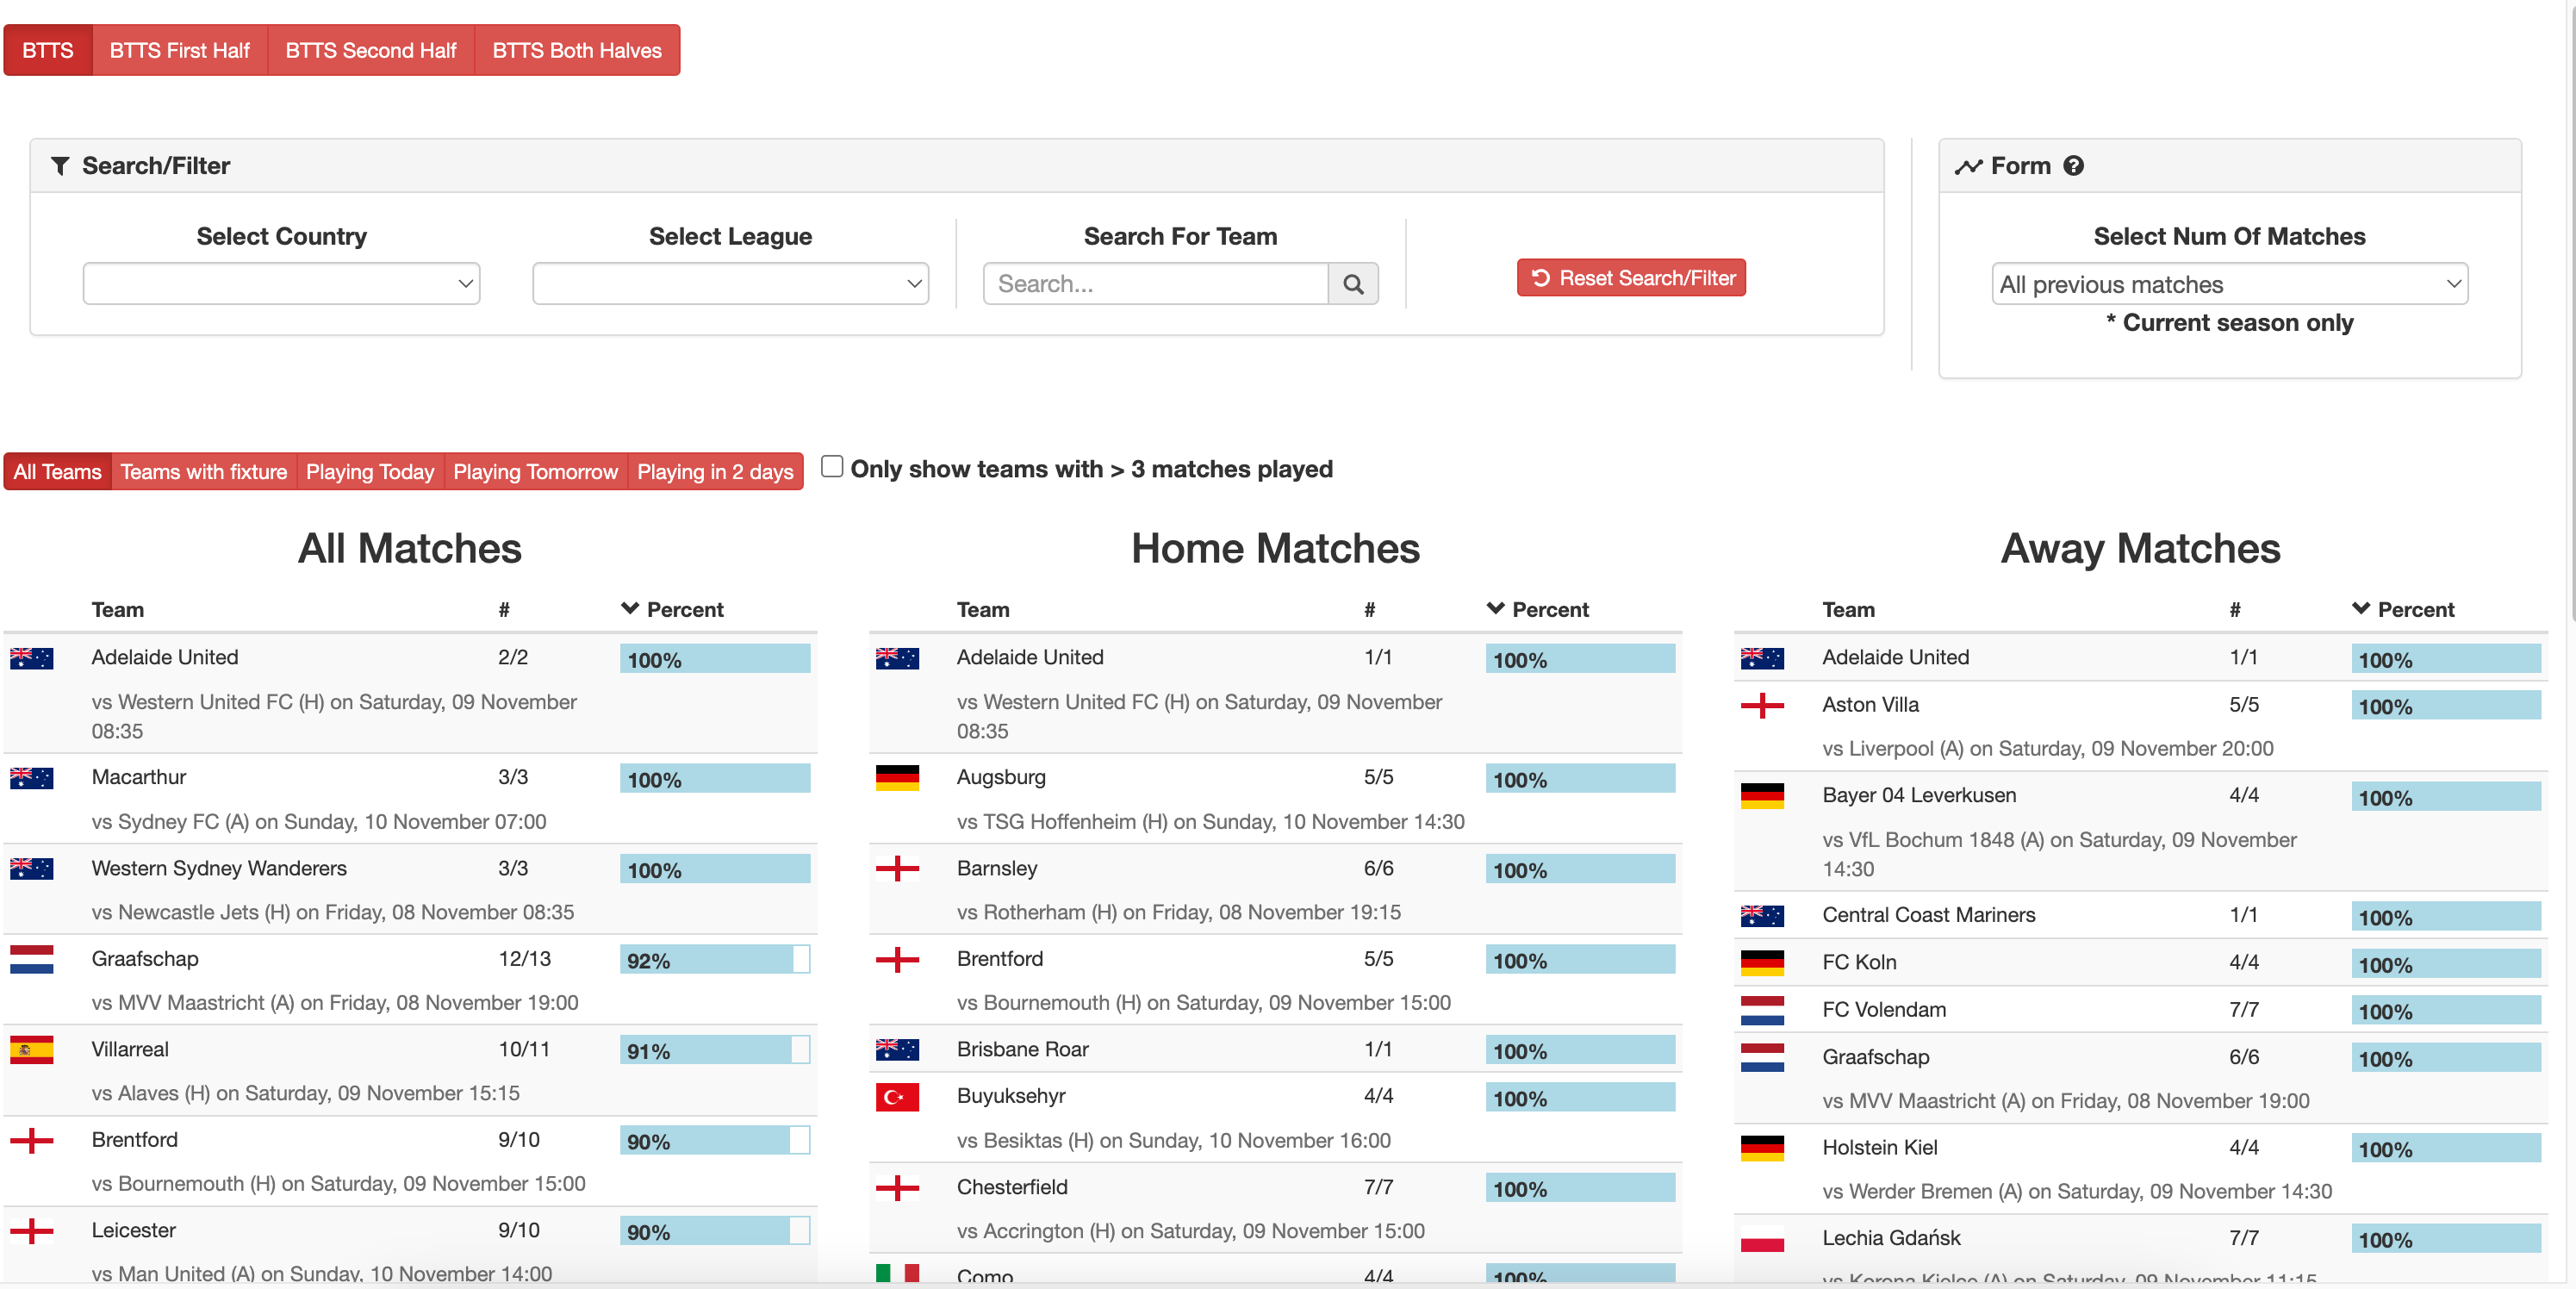Click the Form help question mark icon
This screenshot has height=1289, width=2576.
coord(2074,166)
